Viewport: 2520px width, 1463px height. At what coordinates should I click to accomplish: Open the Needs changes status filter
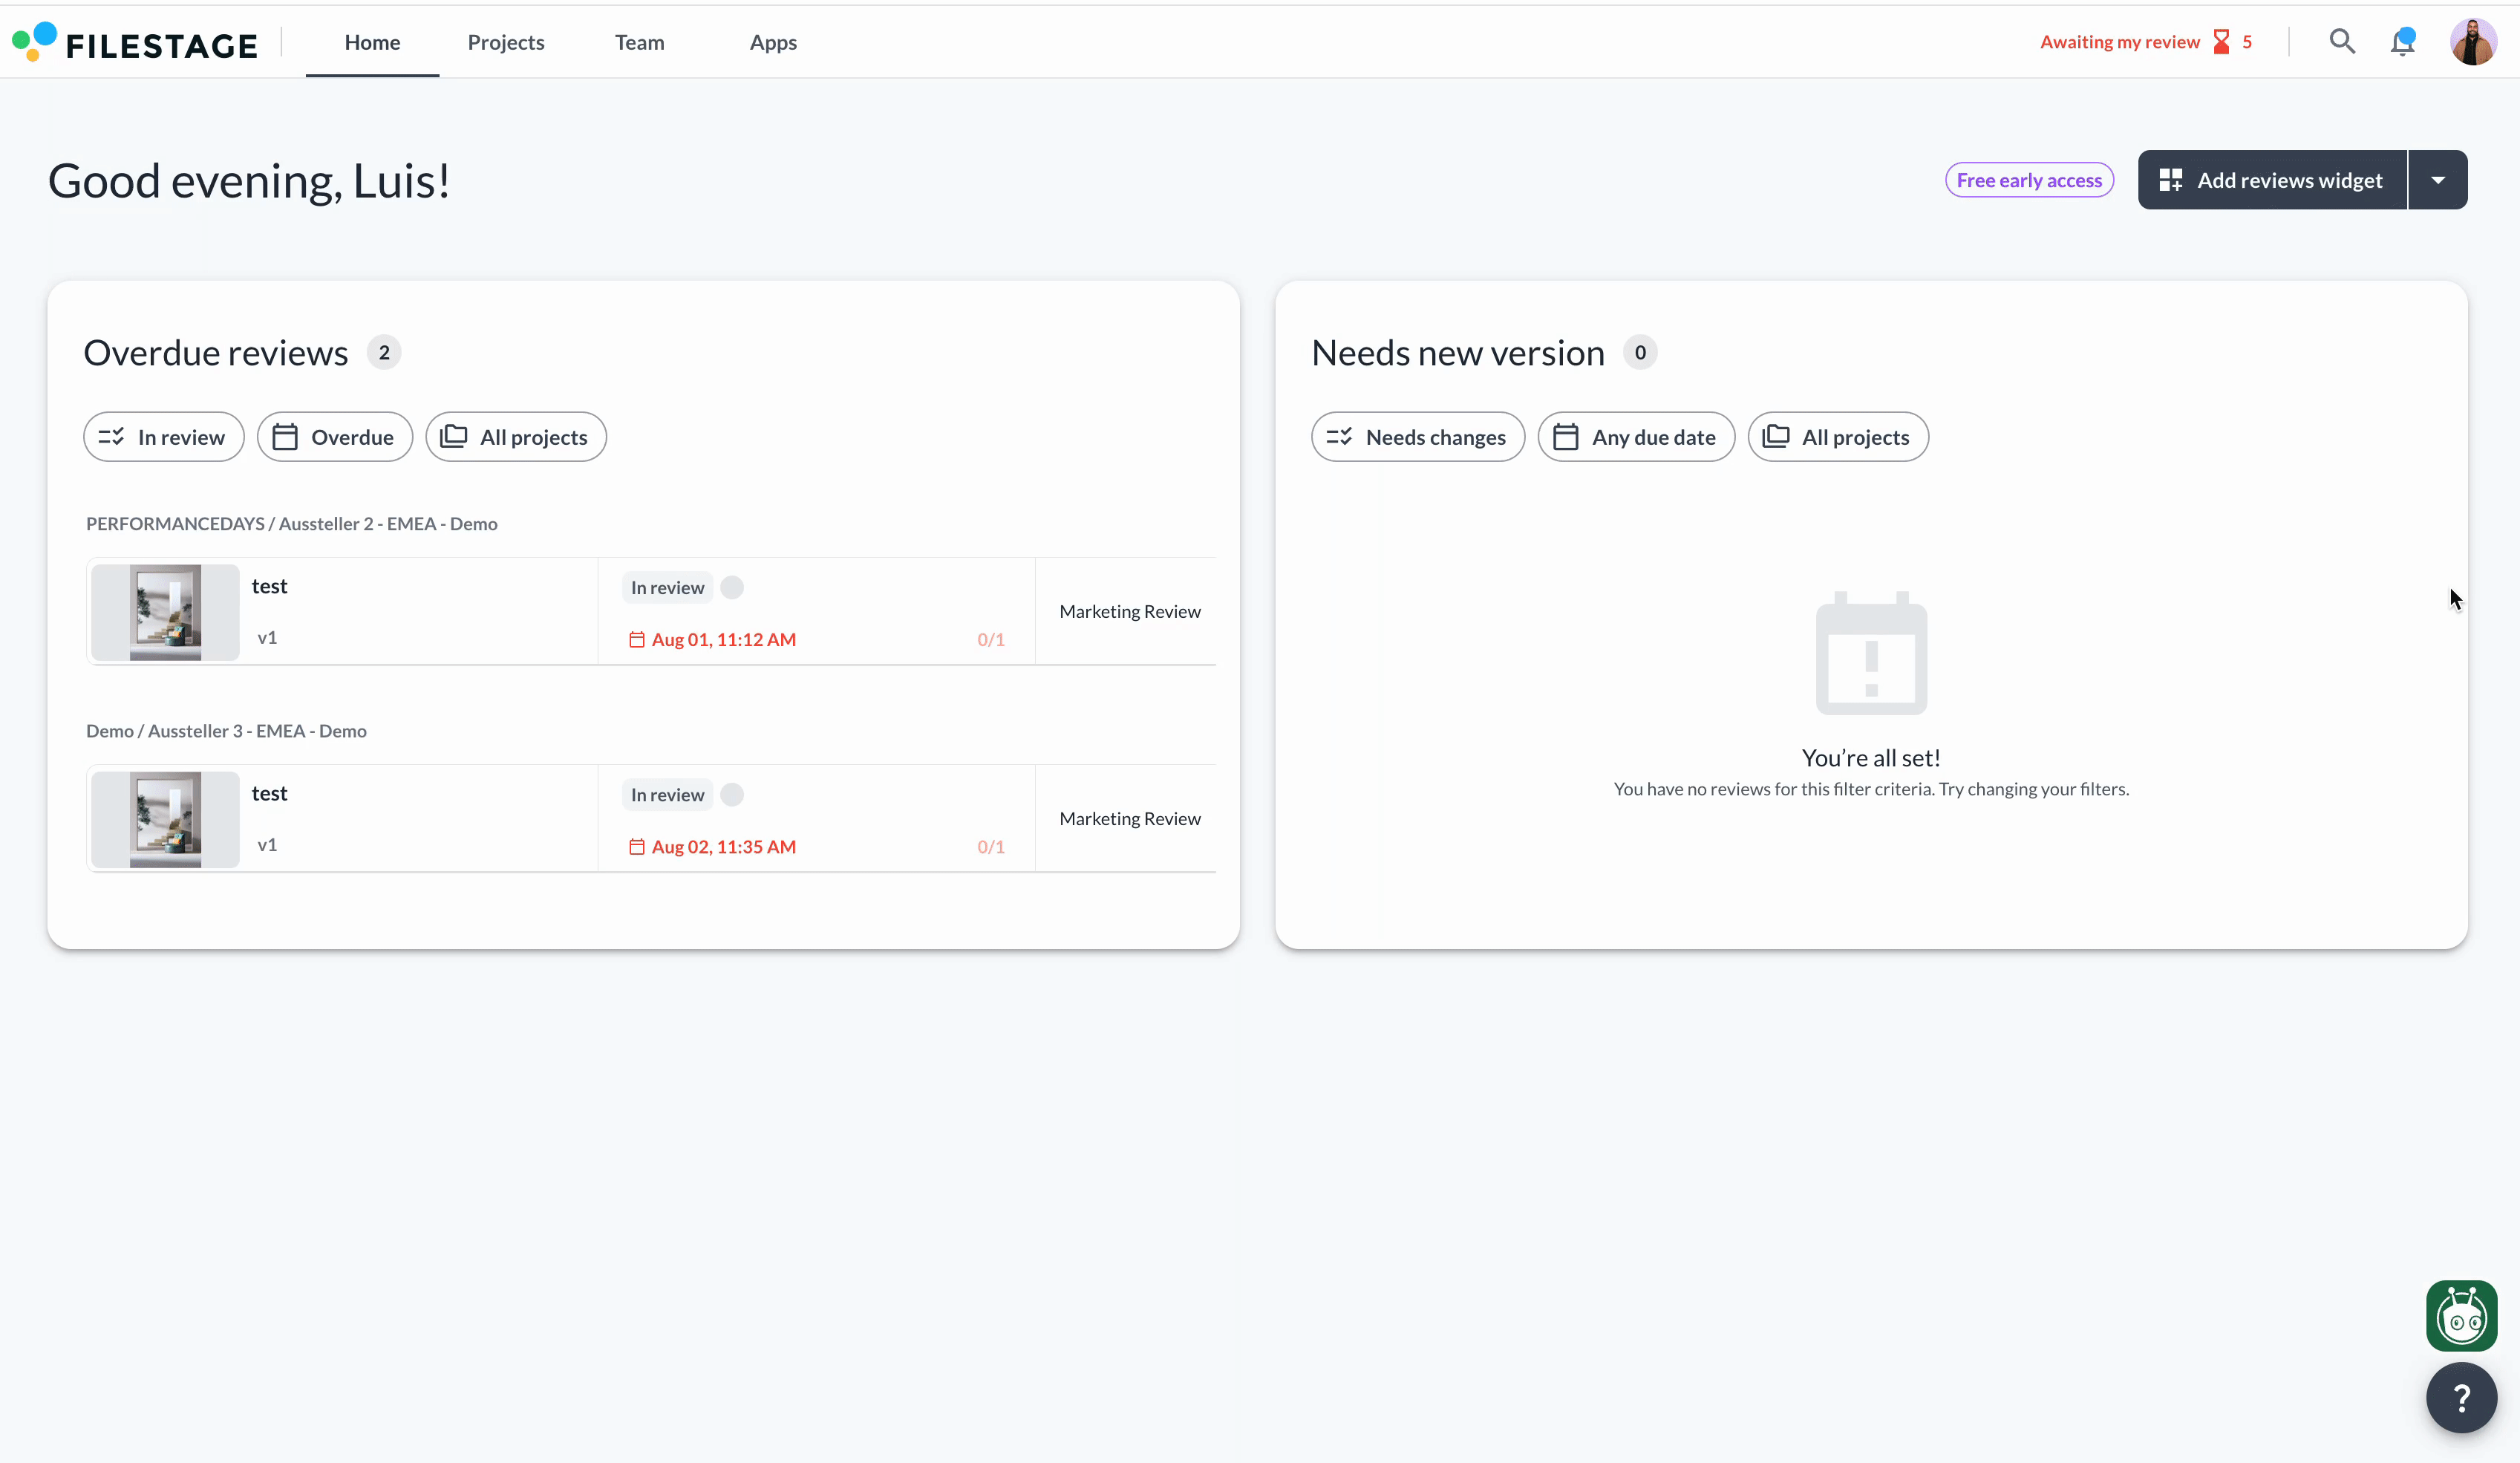pos(1417,437)
